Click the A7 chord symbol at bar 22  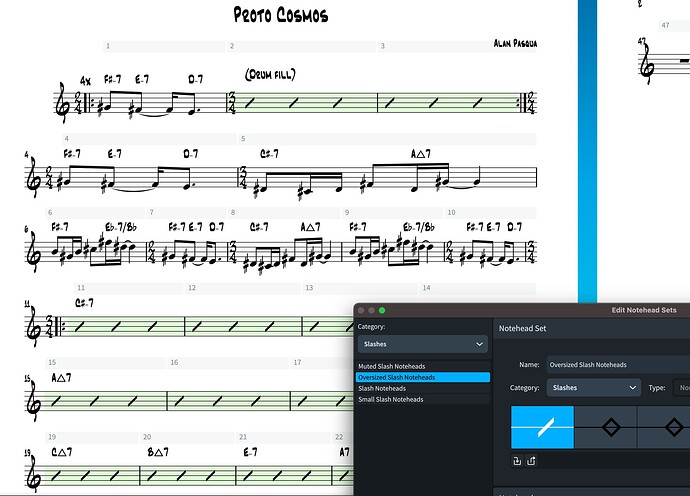pos(344,452)
